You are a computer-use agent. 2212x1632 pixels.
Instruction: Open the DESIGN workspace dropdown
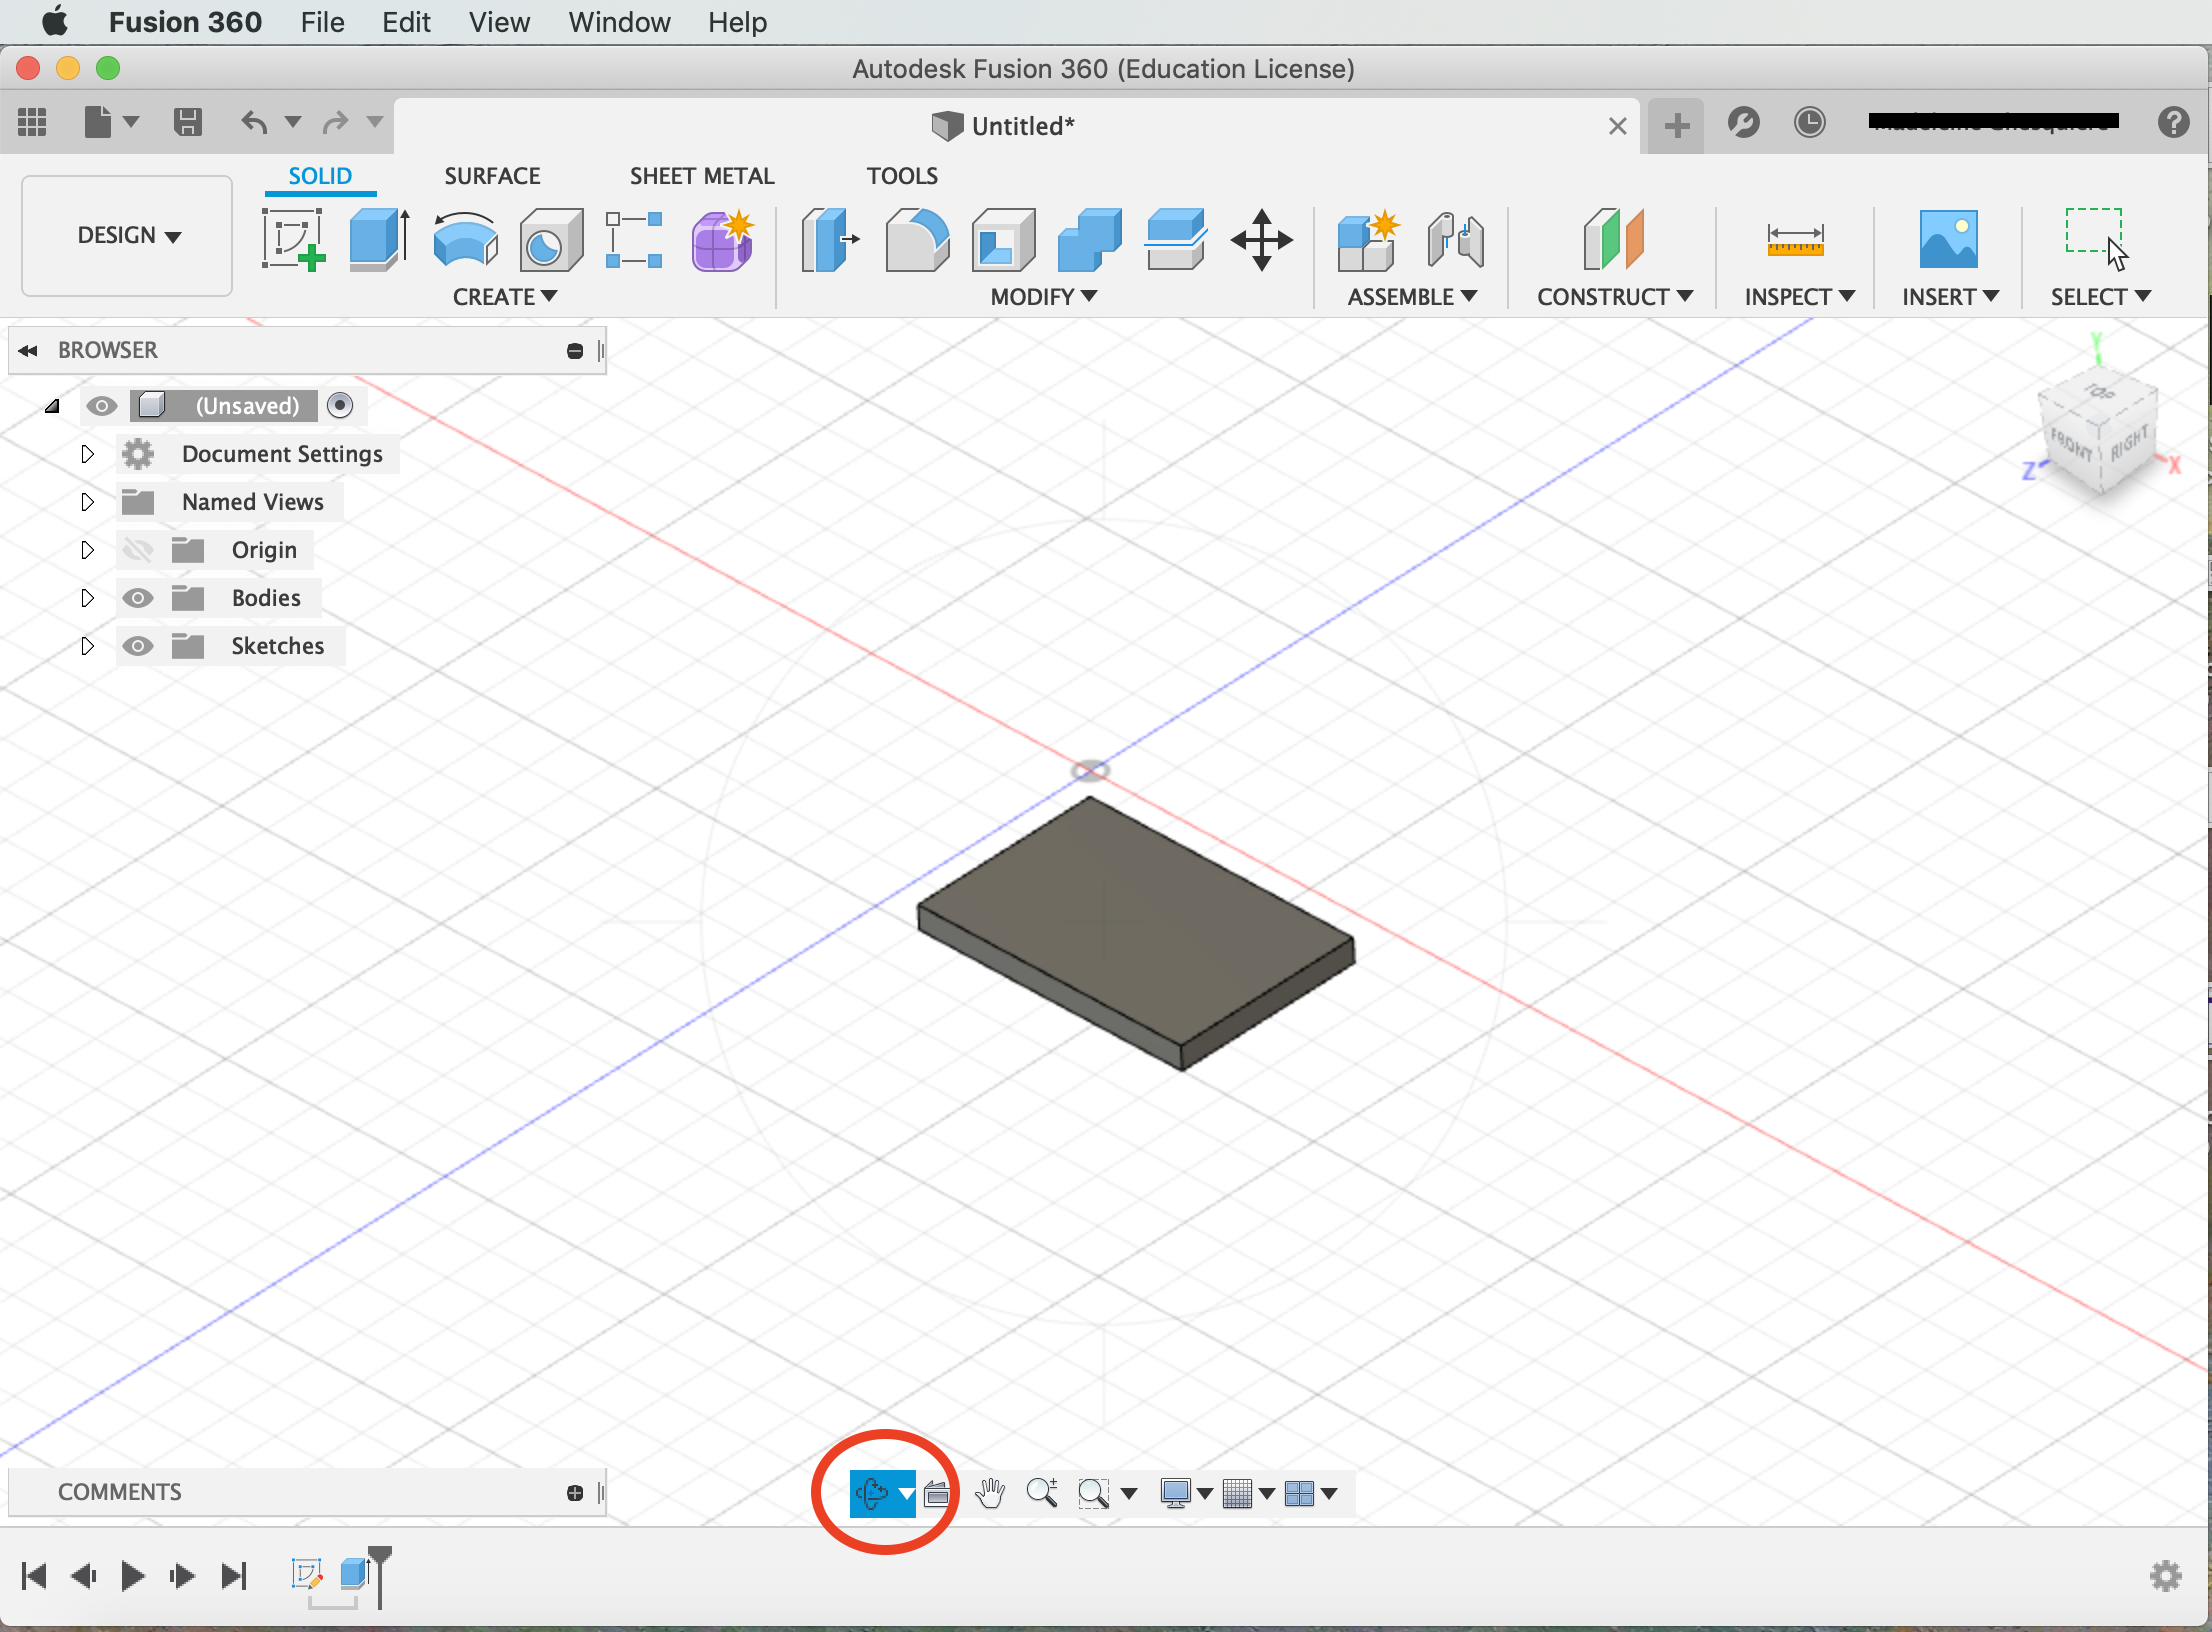(x=128, y=236)
